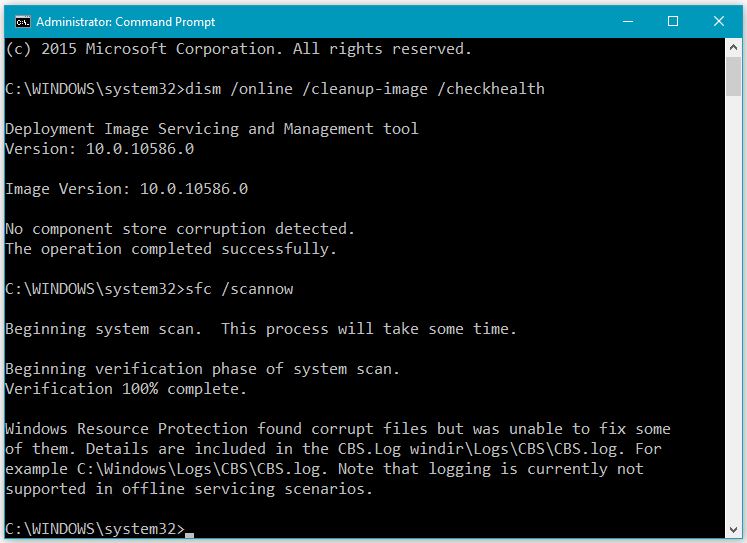
Task: Click the scrollbar down arrow
Action: coord(733,530)
